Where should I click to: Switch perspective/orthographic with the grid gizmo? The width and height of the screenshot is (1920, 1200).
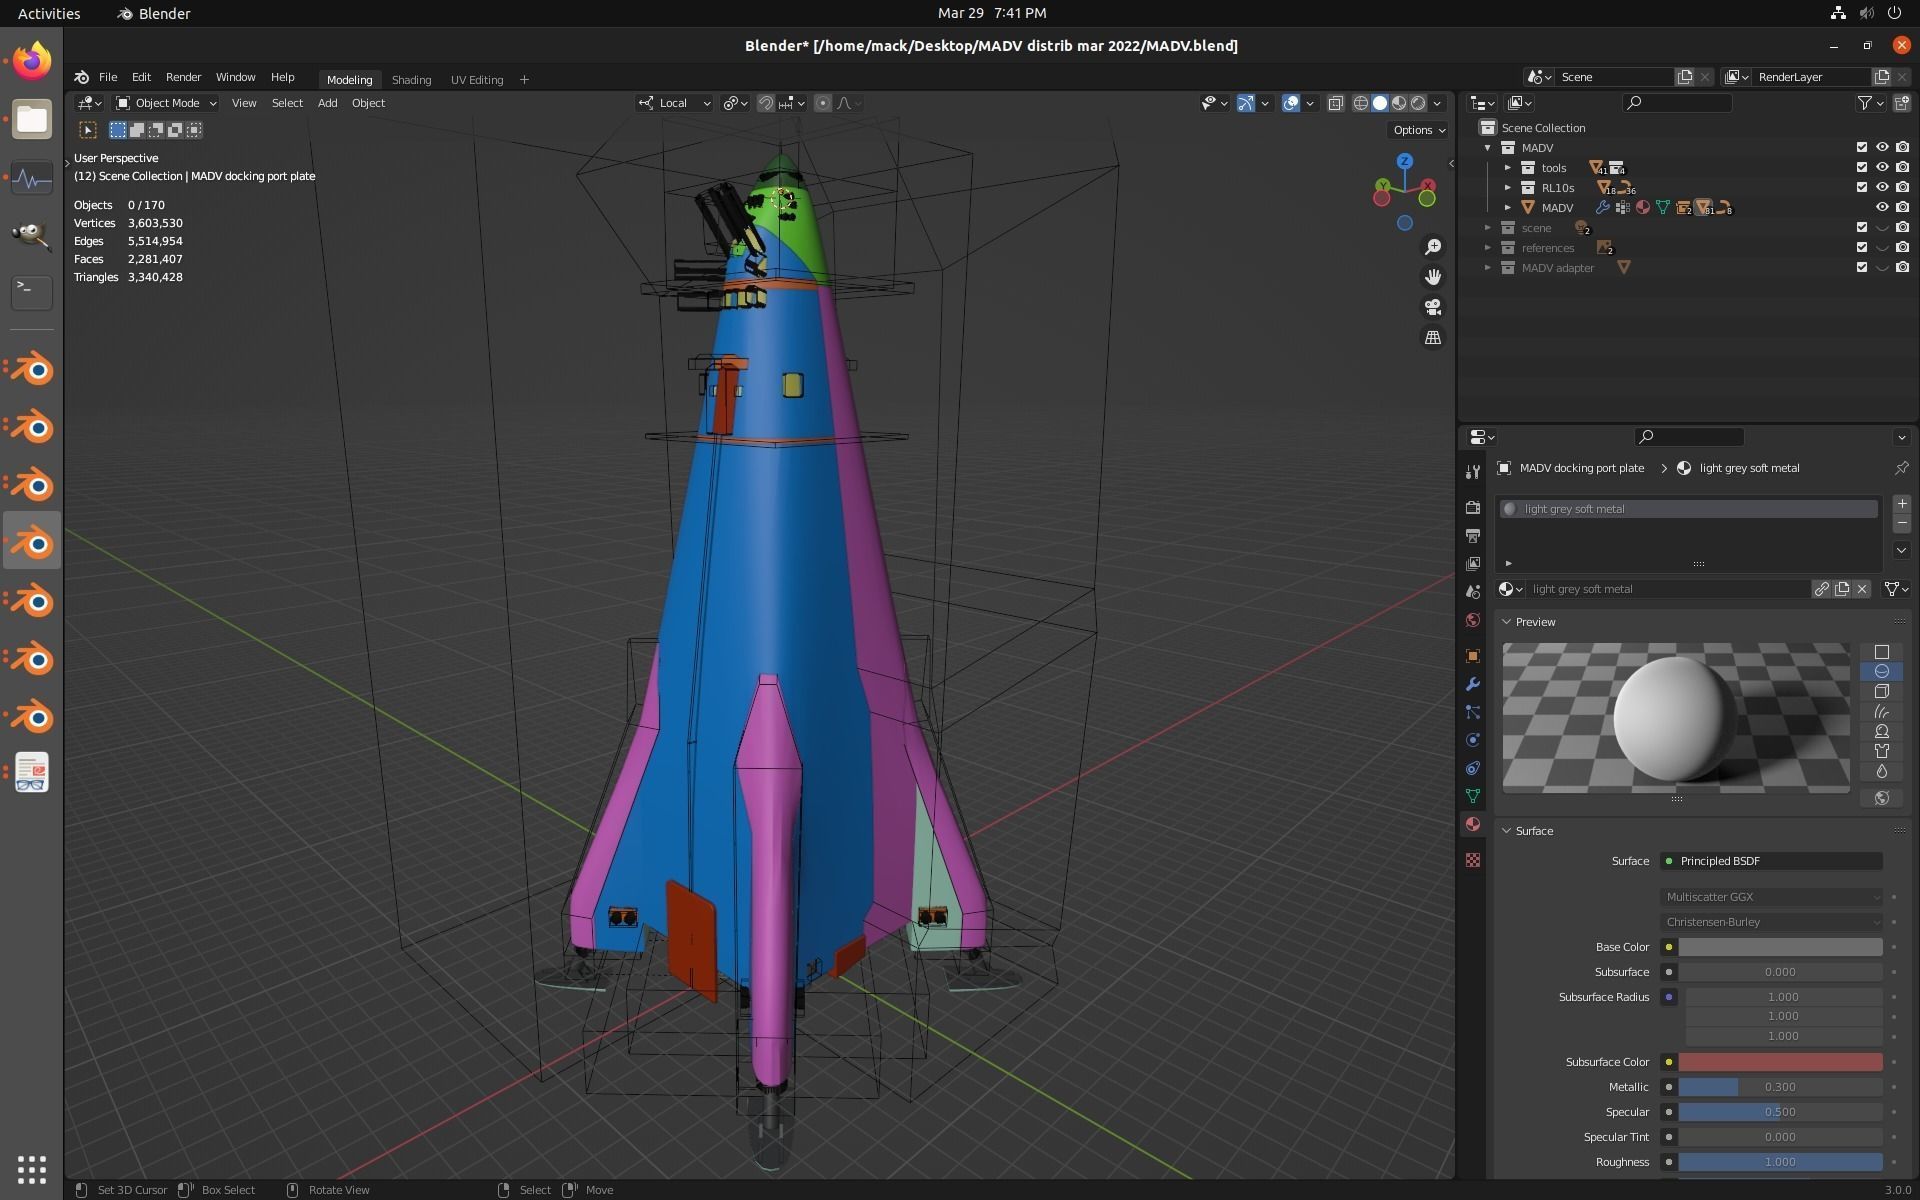pyautogui.click(x=1433, y=337)
